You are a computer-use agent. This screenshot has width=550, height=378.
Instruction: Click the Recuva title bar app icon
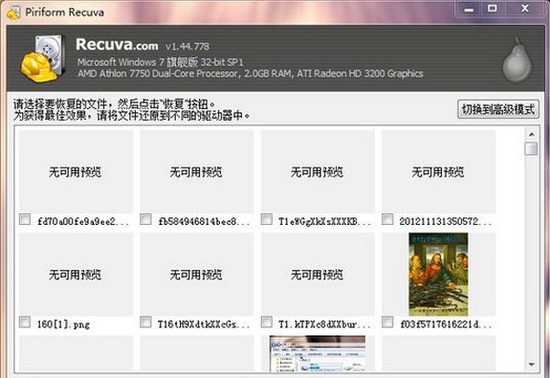(14, 12)
